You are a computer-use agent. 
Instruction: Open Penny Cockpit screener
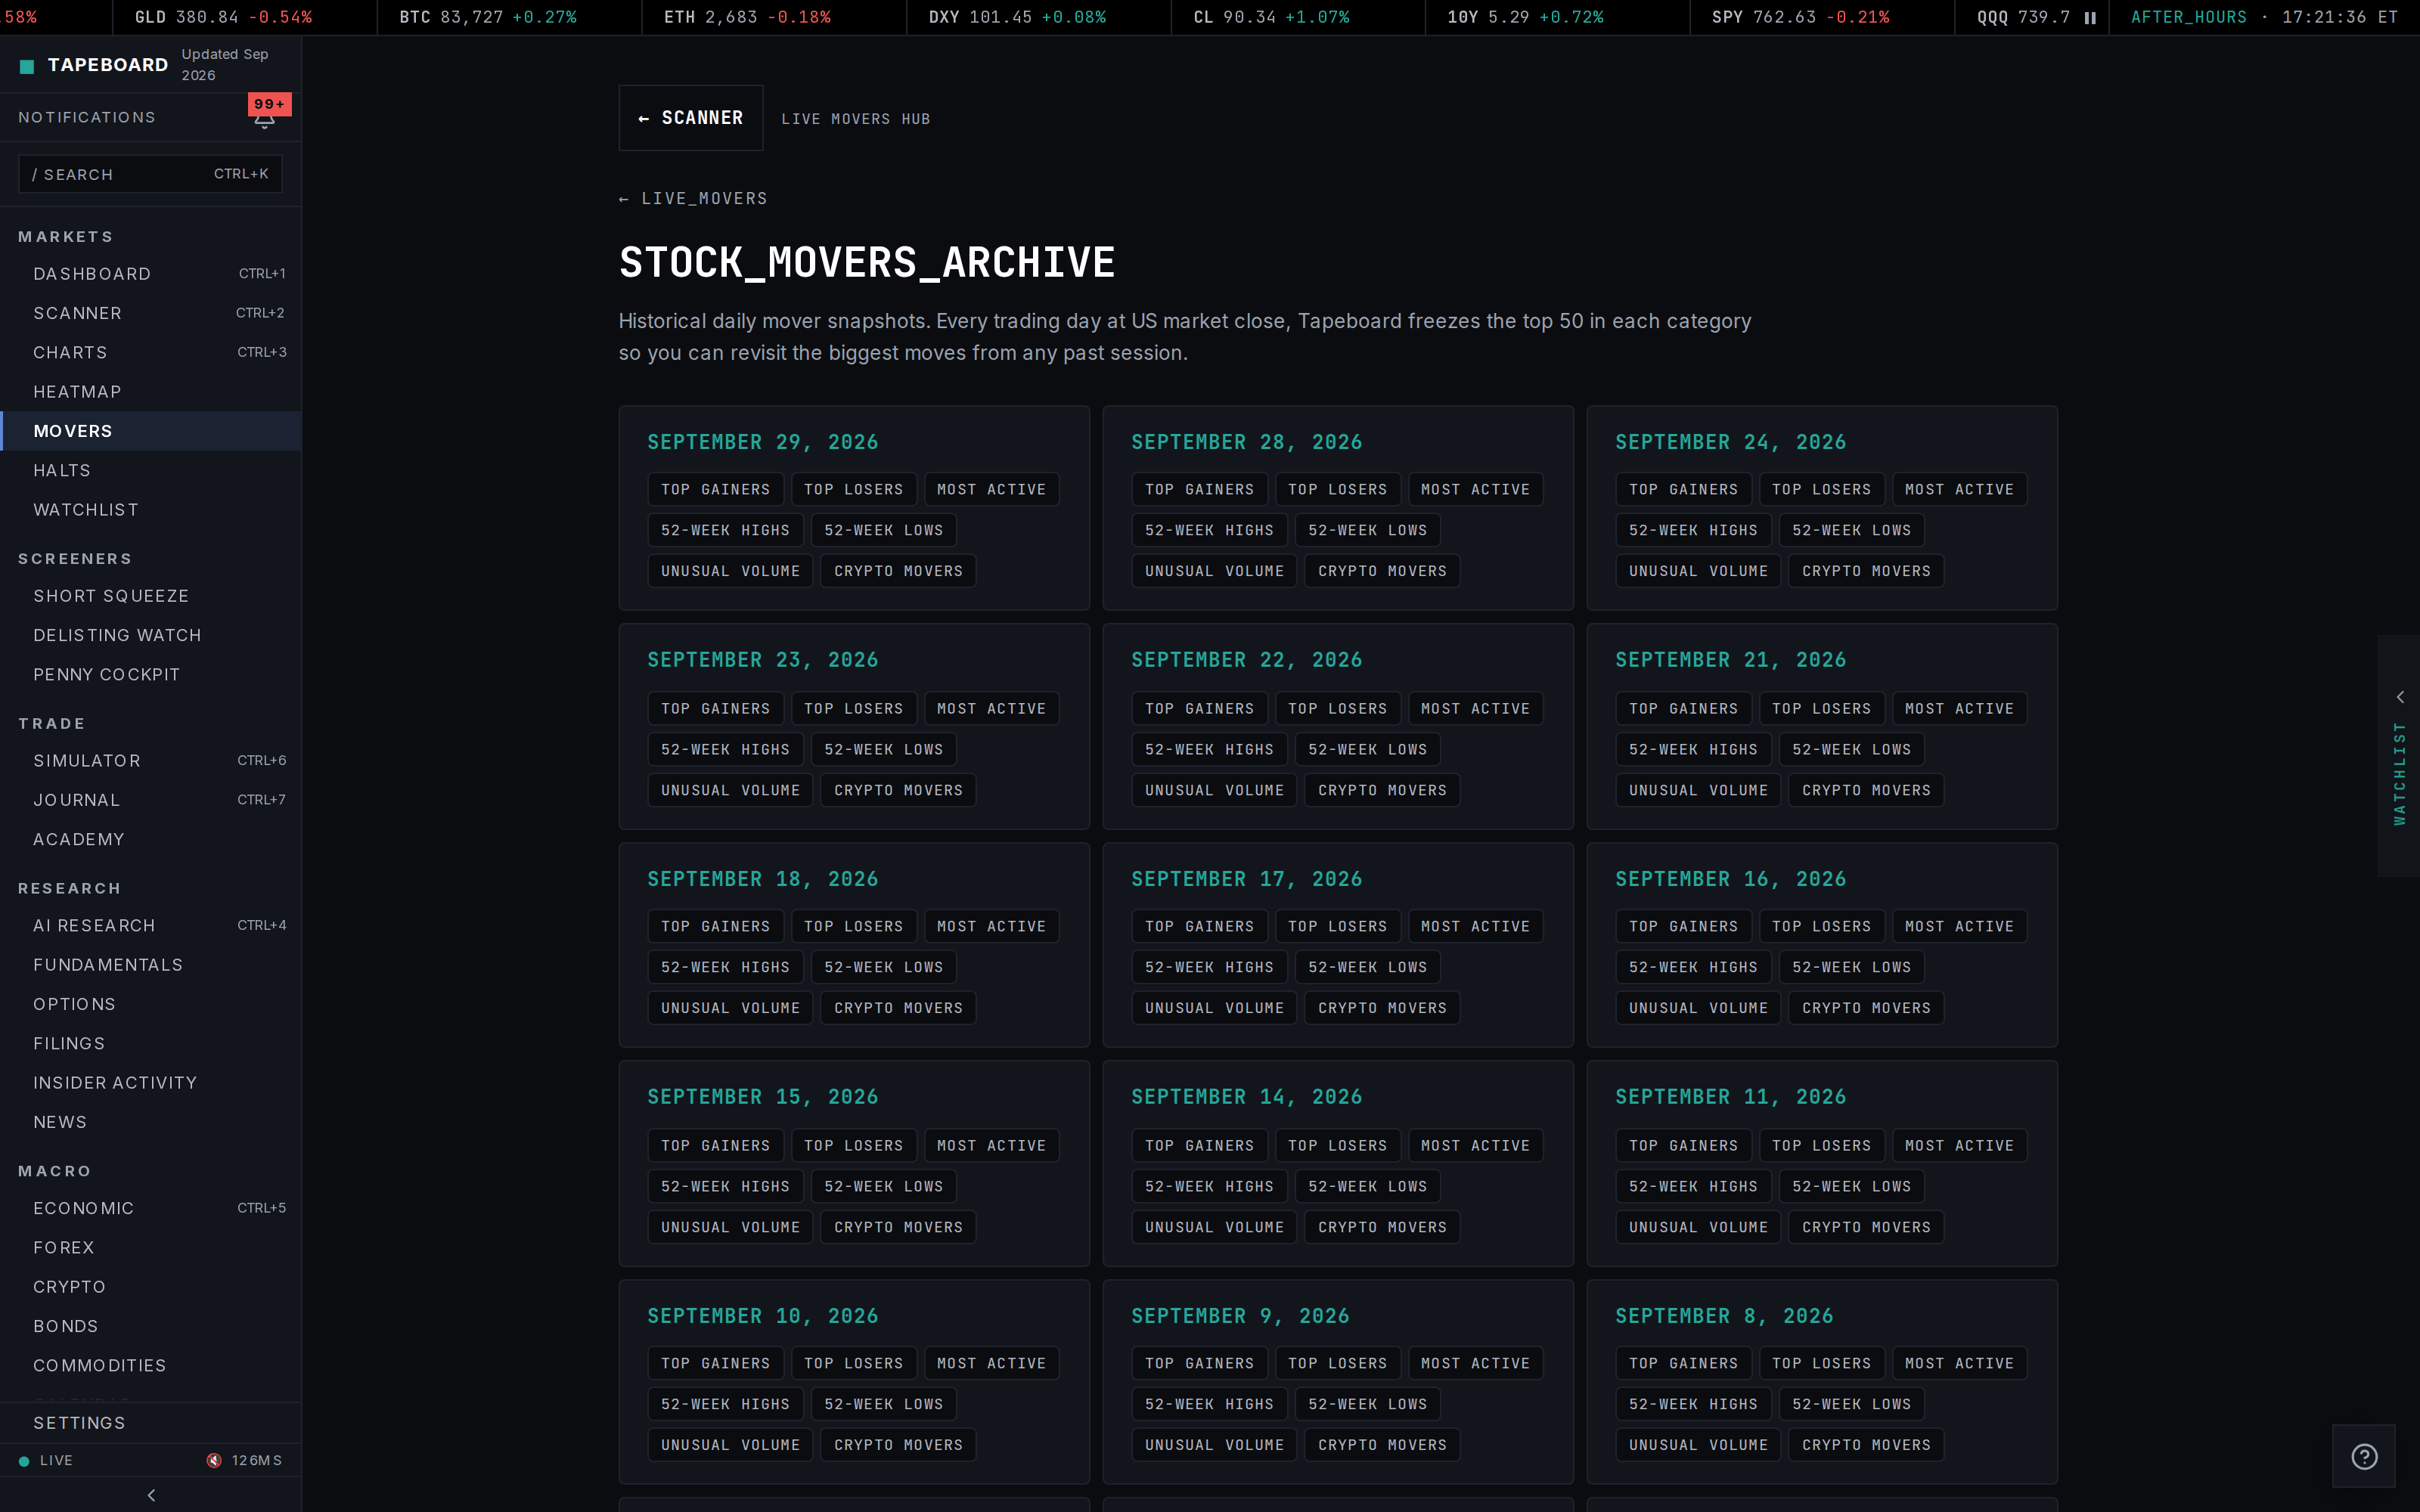coord(151,674)
